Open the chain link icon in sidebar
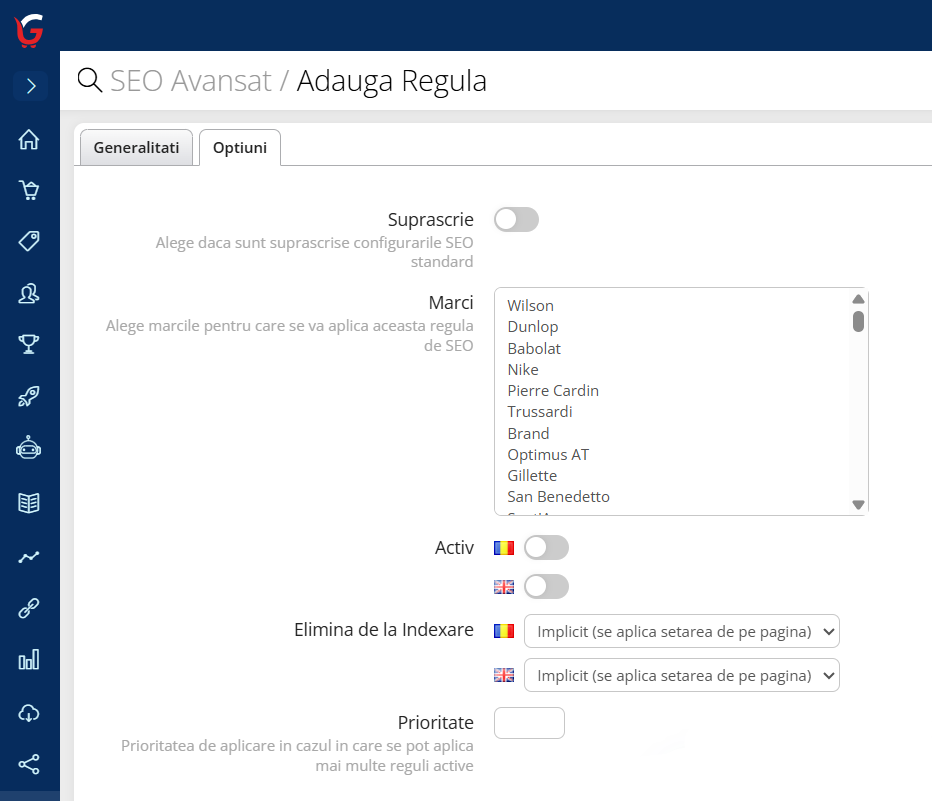 pos(29,608)
